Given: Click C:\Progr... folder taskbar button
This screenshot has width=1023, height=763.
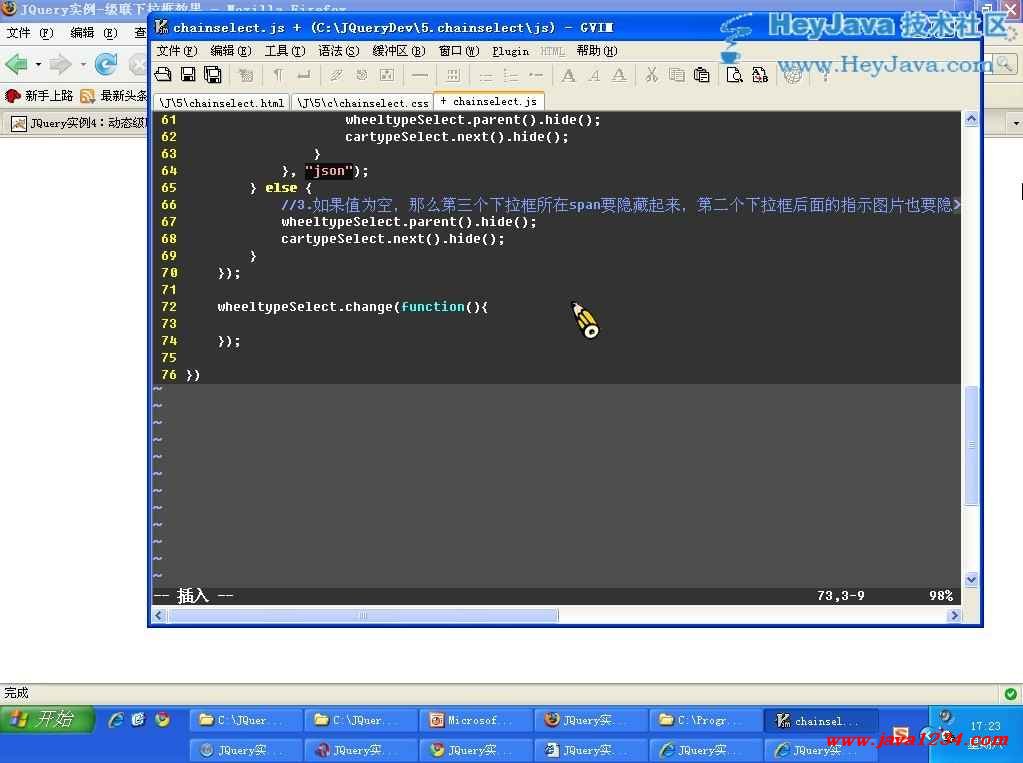Looking at the screenshot, I should pos(705,720).
